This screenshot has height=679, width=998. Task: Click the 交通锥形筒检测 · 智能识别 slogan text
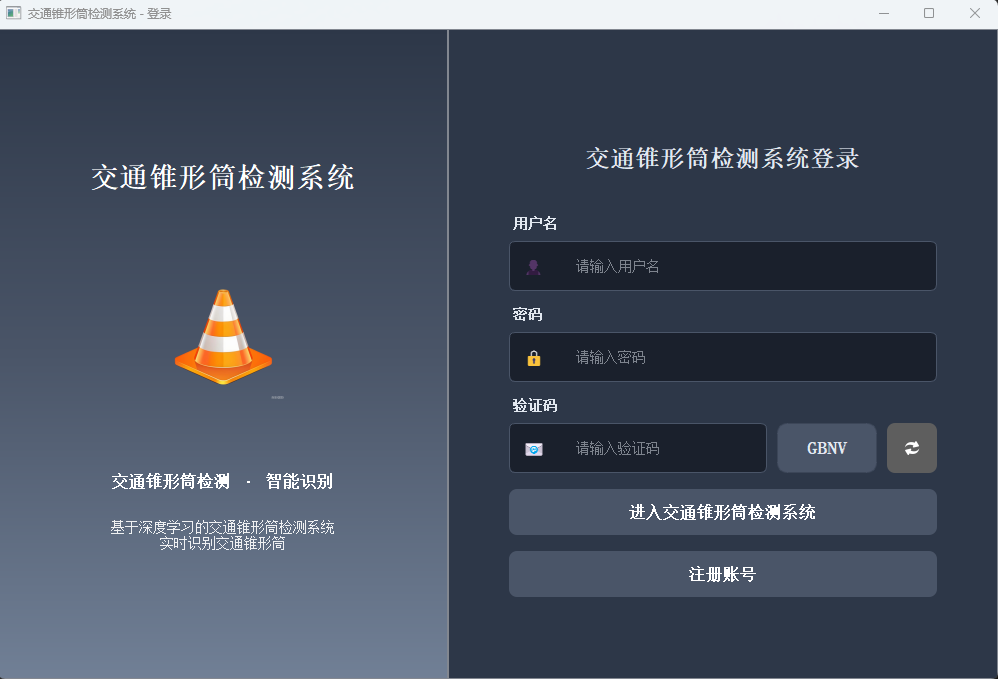click(223, 480)
